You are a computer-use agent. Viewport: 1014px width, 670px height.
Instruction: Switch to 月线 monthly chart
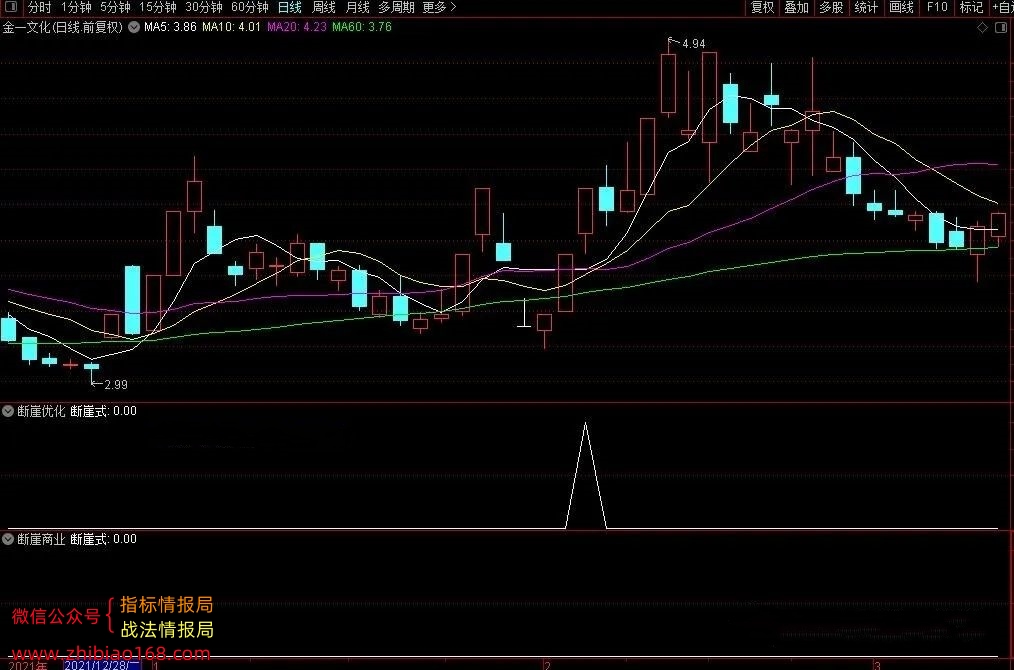click(x=357, y=7)
